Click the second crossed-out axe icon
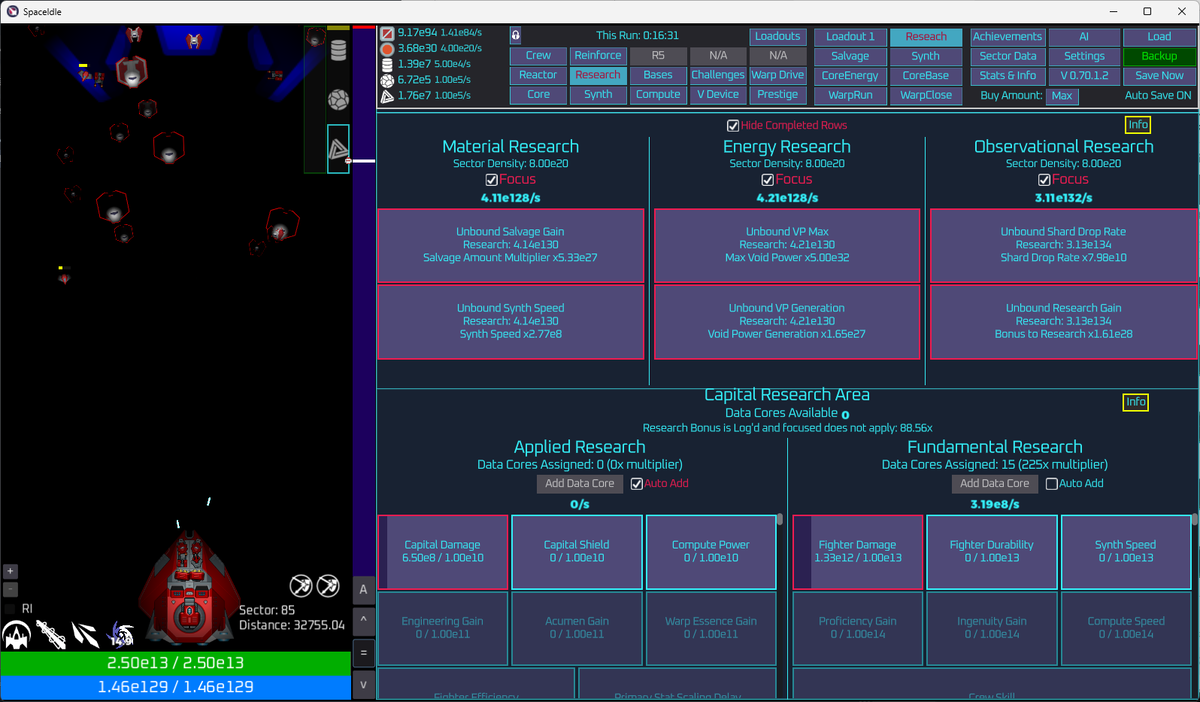Viewport: 1200px width, 702px height. point(328,585)
